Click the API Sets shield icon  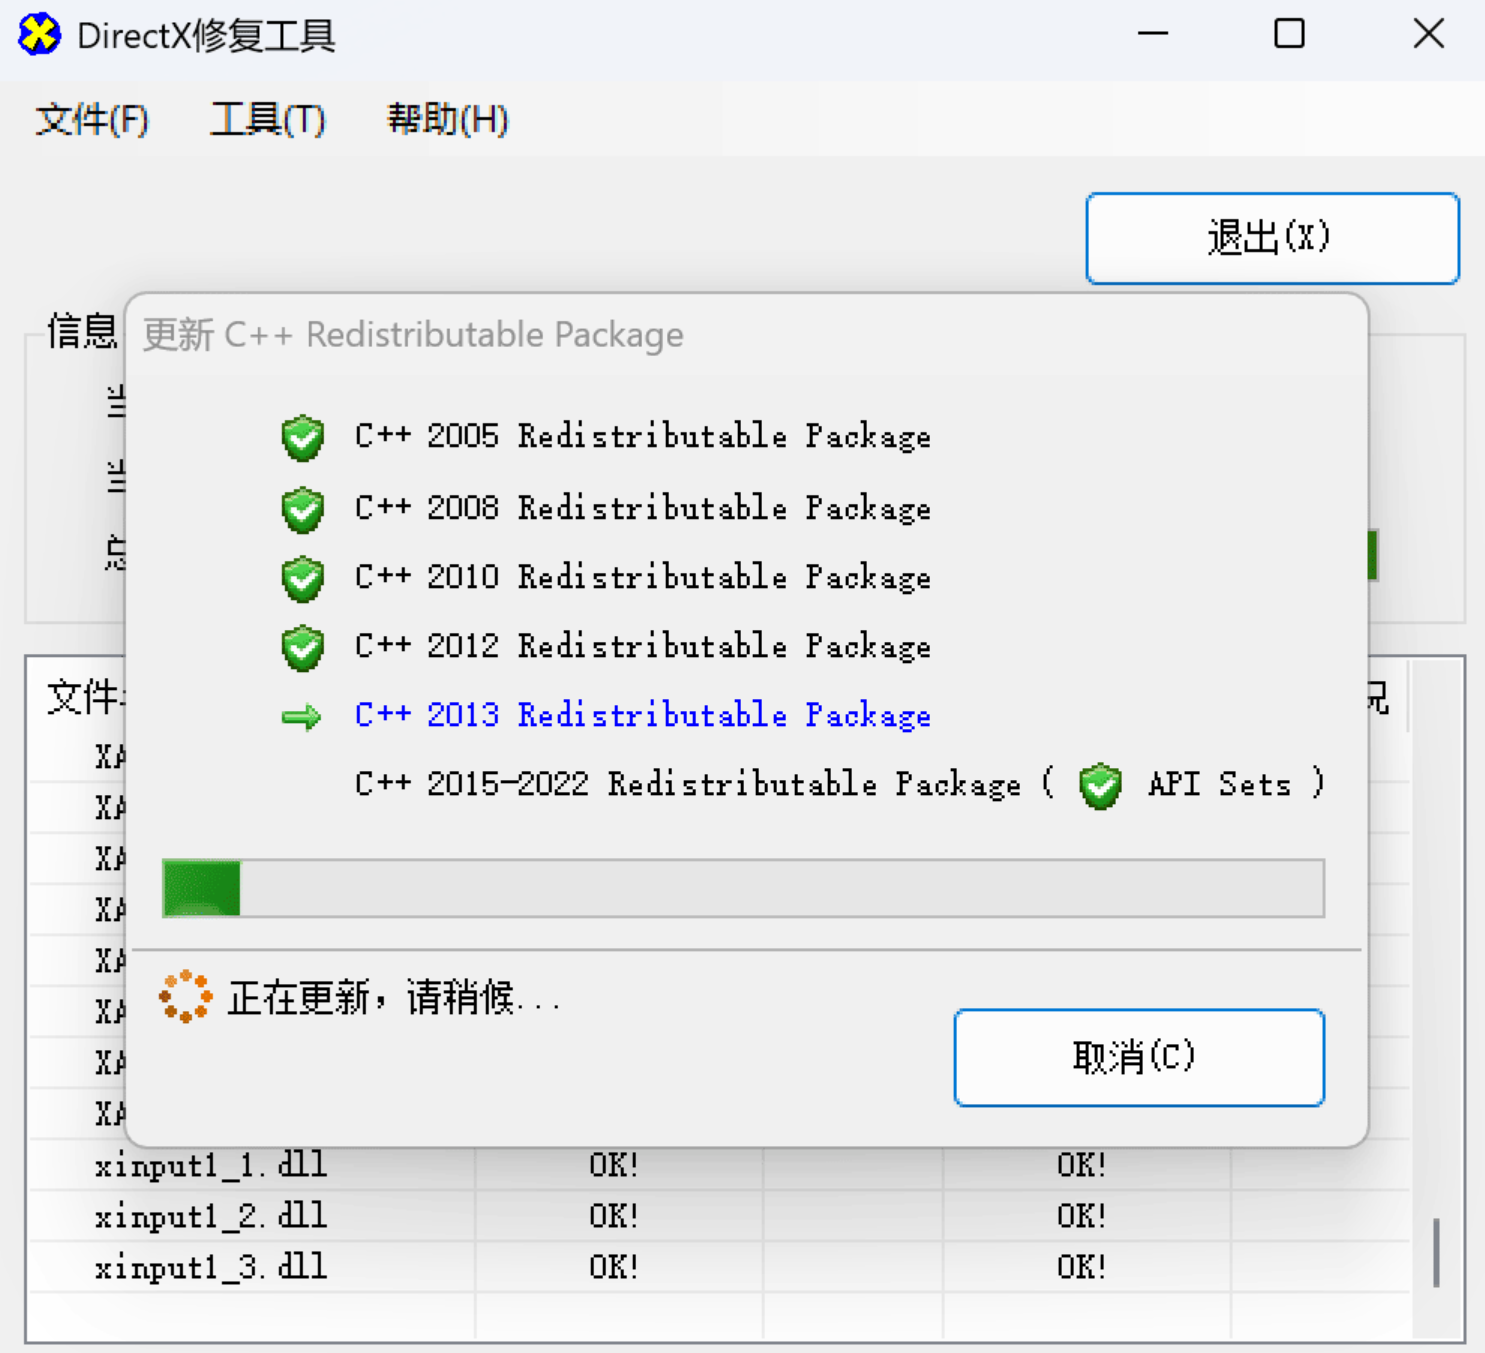tap(1099, 787)
